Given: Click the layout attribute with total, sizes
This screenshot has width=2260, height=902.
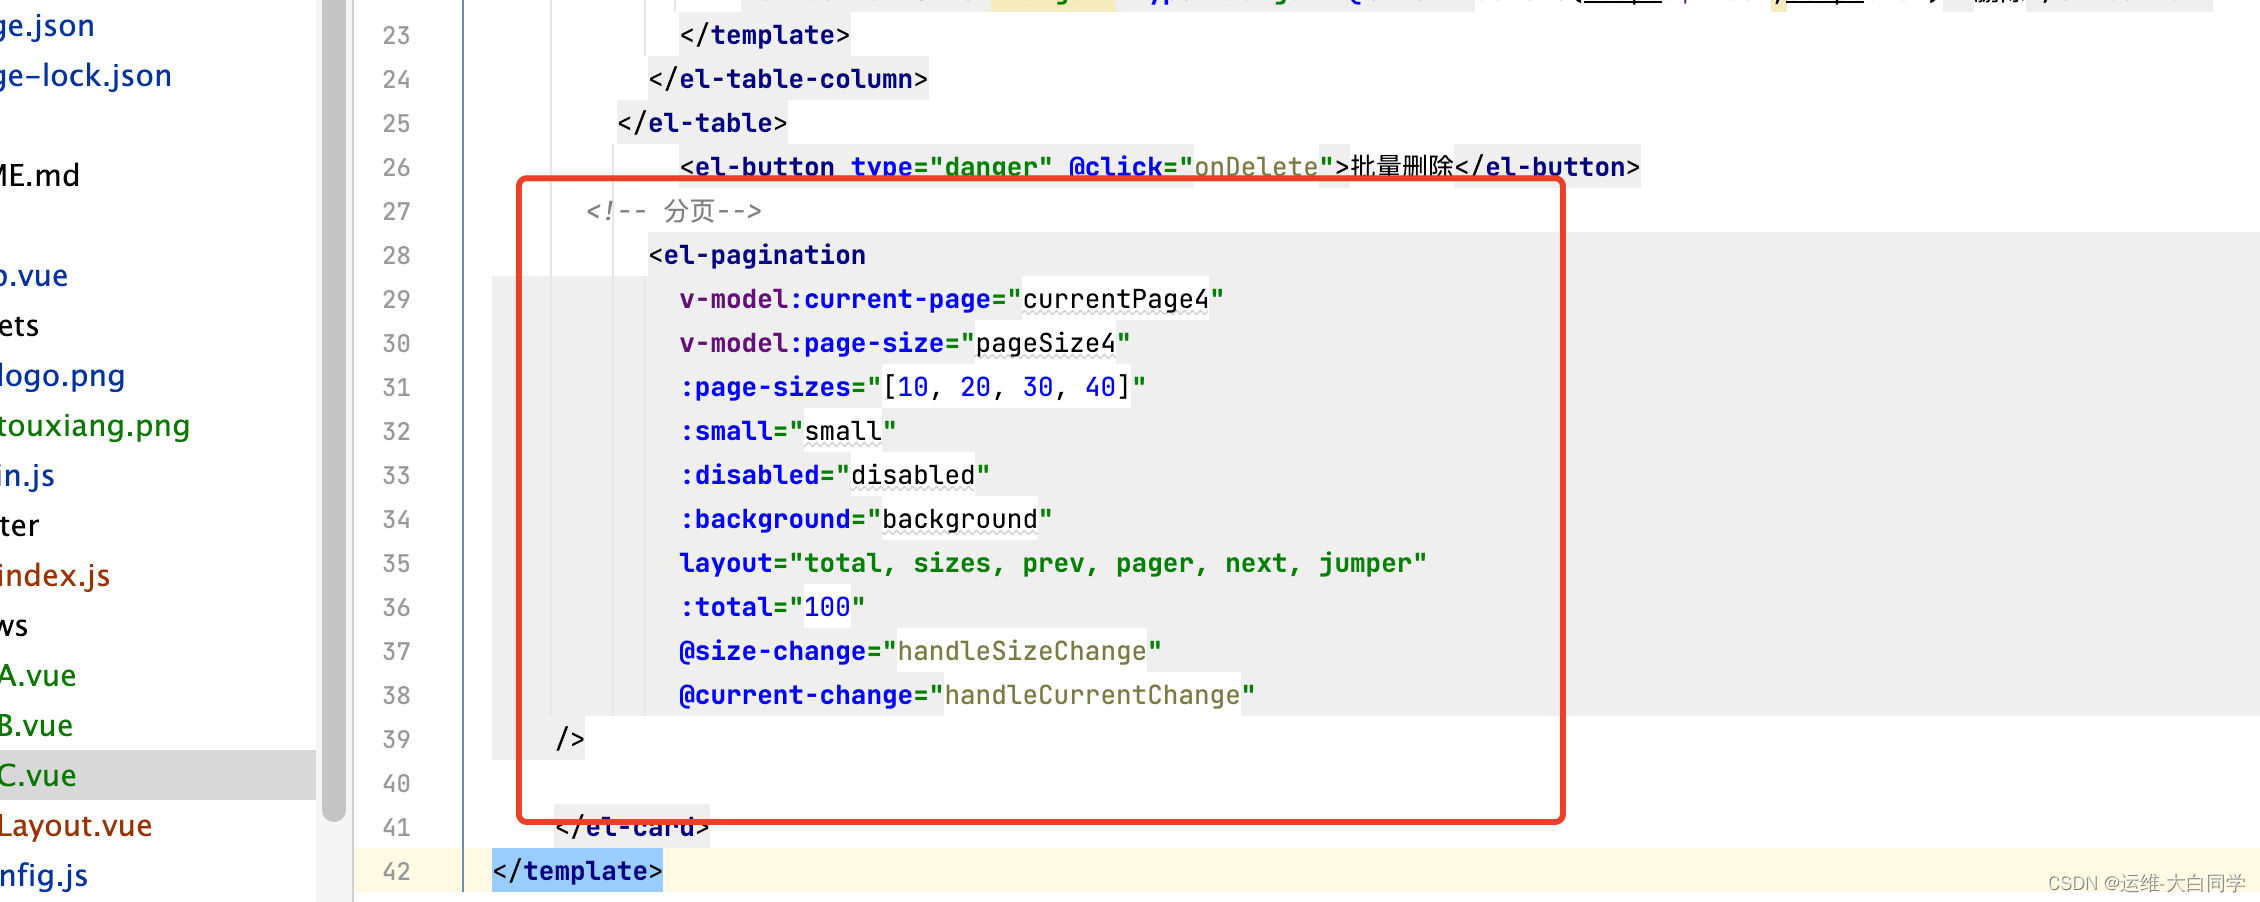Looking at the screenshot, I should [x=1053, y=563].
